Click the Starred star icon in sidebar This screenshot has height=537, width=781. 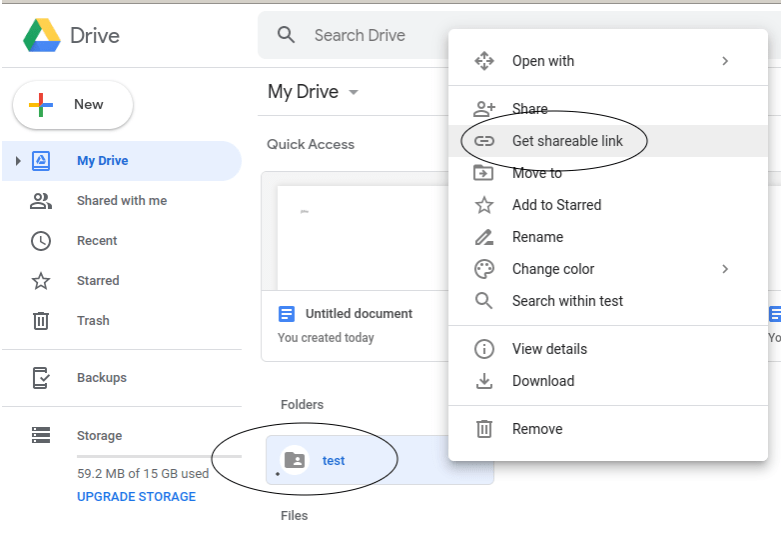click(41, 281)
